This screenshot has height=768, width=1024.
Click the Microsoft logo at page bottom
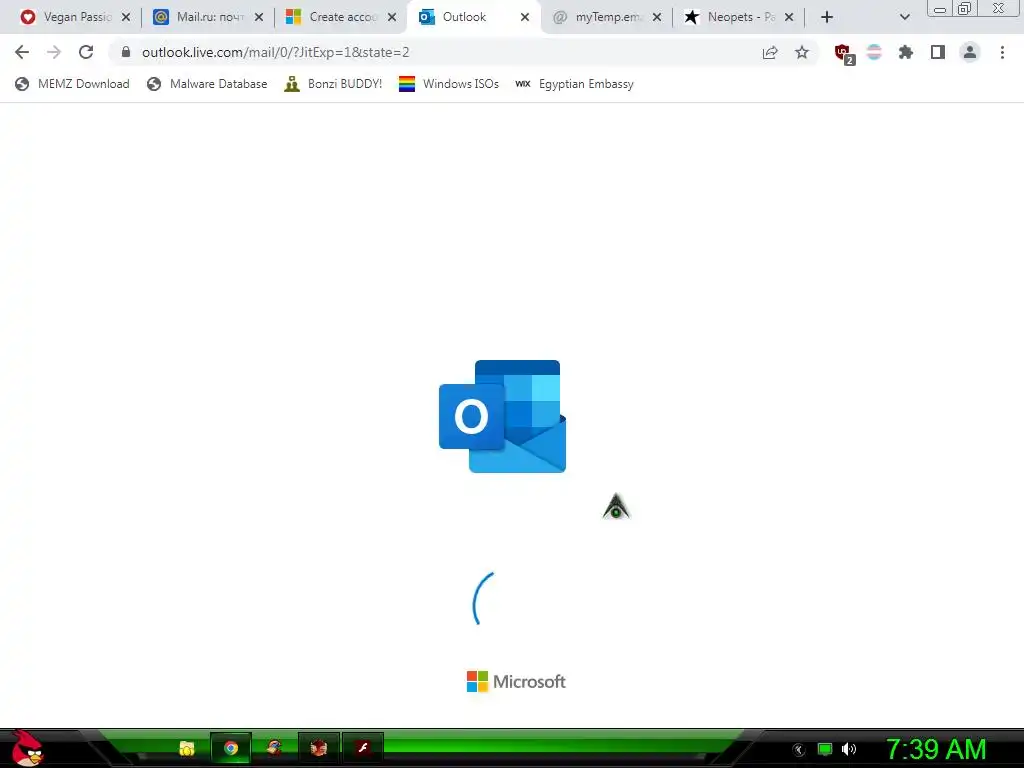tap(516, 681)
